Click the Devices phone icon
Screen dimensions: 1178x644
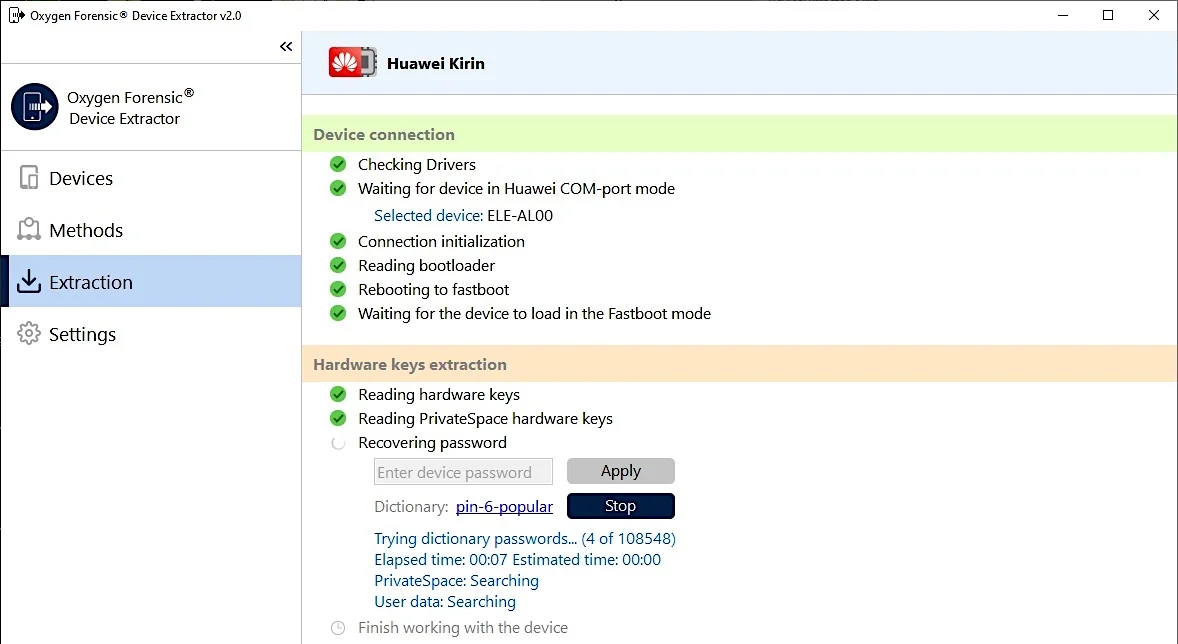[x=29, y=178]
